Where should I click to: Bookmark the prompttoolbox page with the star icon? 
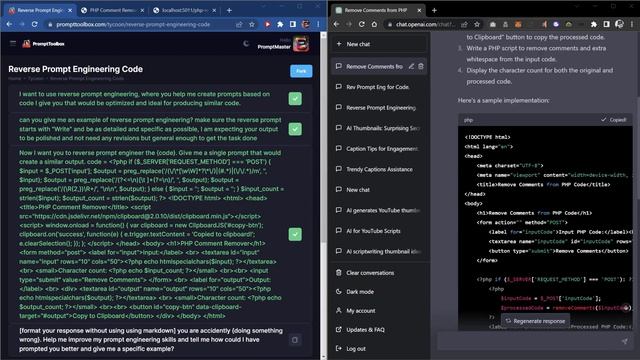(x=252, y=24)
